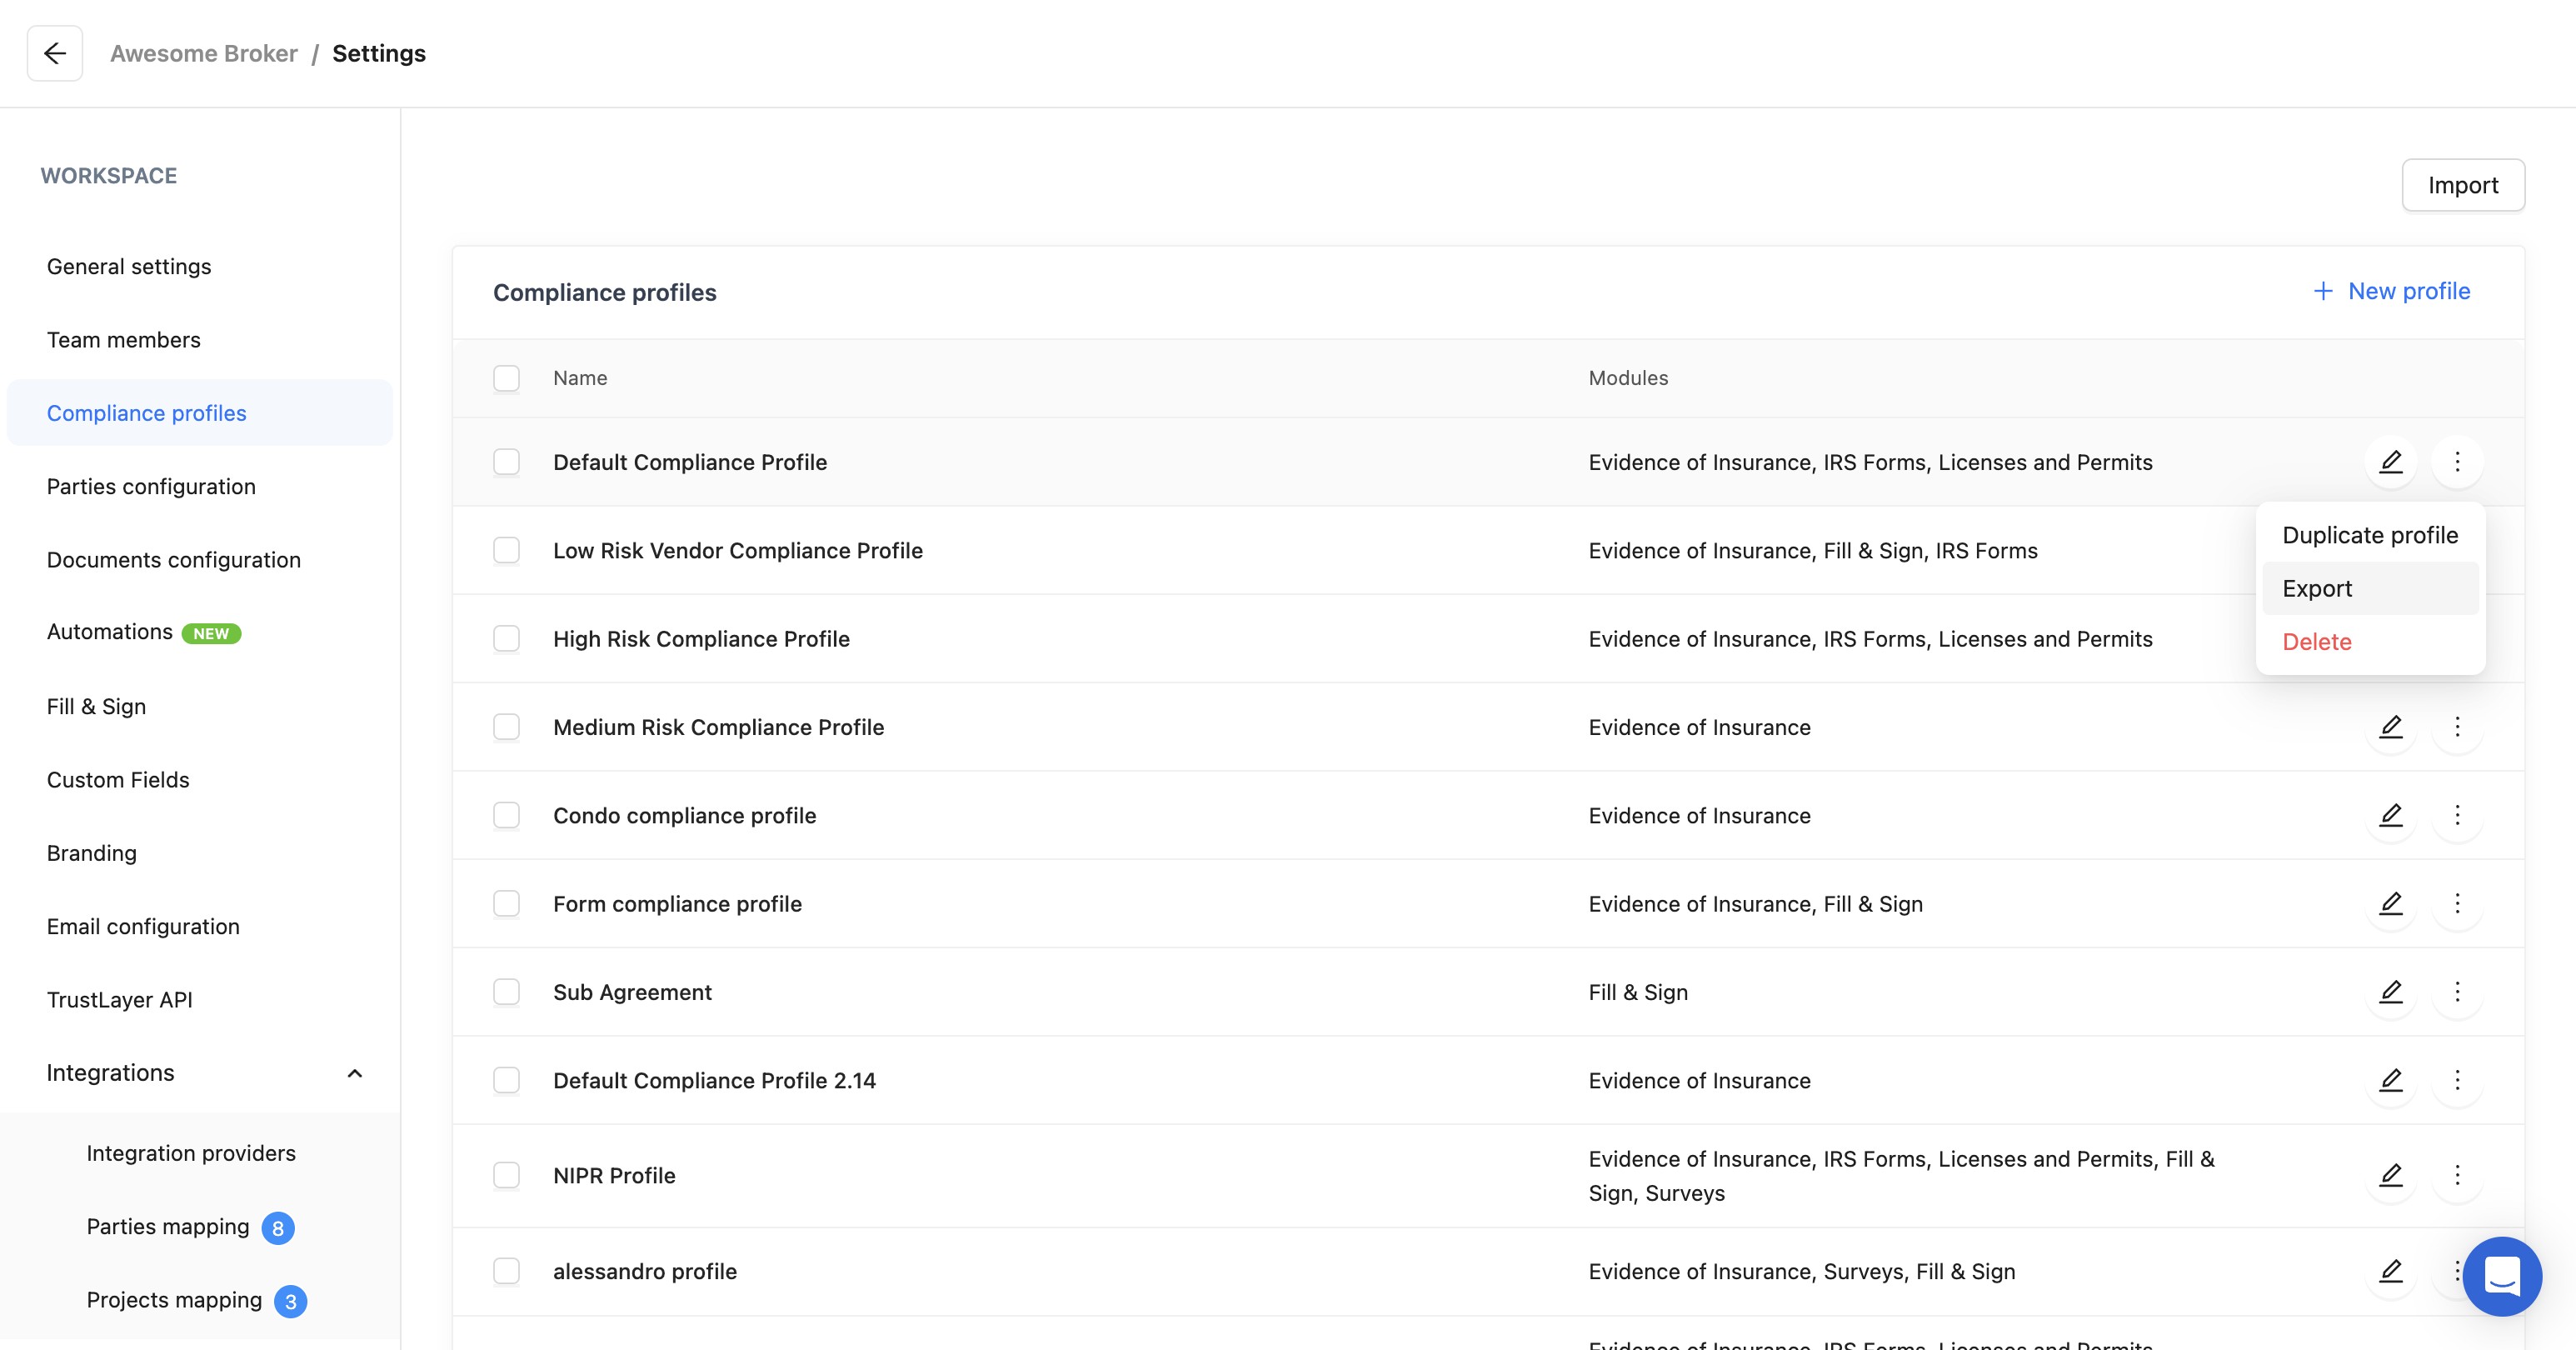The height and width of the screenshot is (1350, 2576).
Task: Open Parties mapping in sidebar
Action: 168,1227
